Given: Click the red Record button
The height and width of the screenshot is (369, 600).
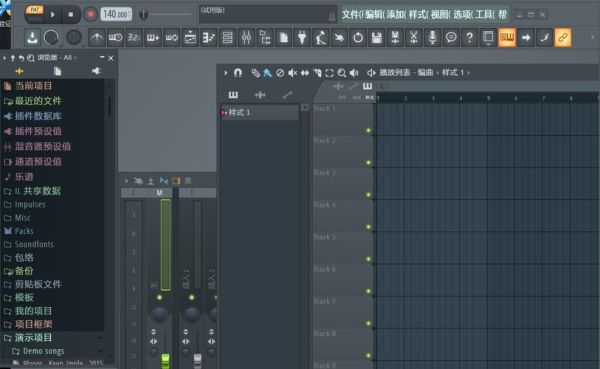Looking at the screenshot, I should (91, 15).
